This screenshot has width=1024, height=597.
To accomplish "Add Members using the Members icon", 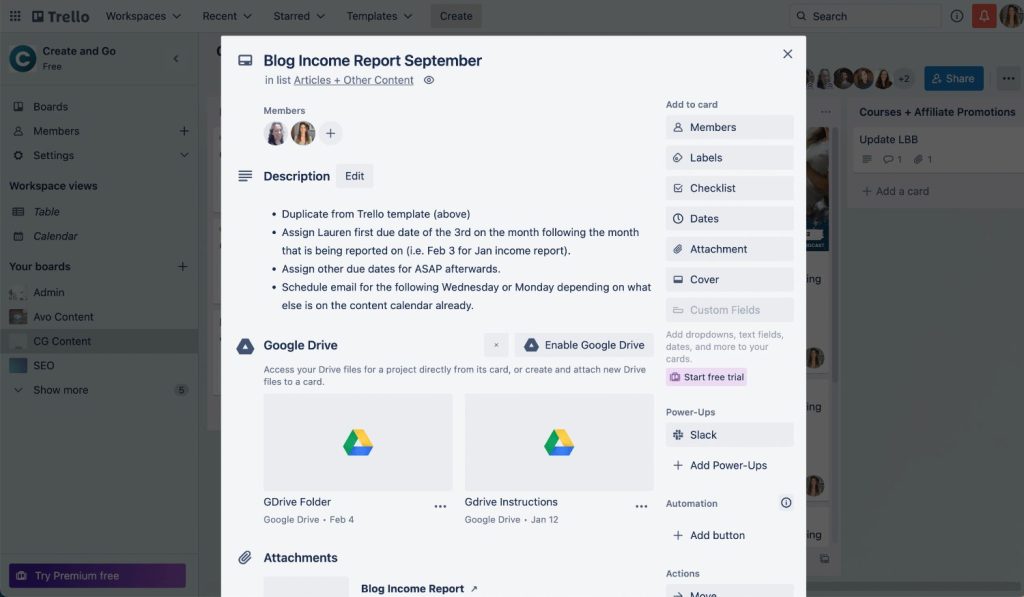I will 729,127.
